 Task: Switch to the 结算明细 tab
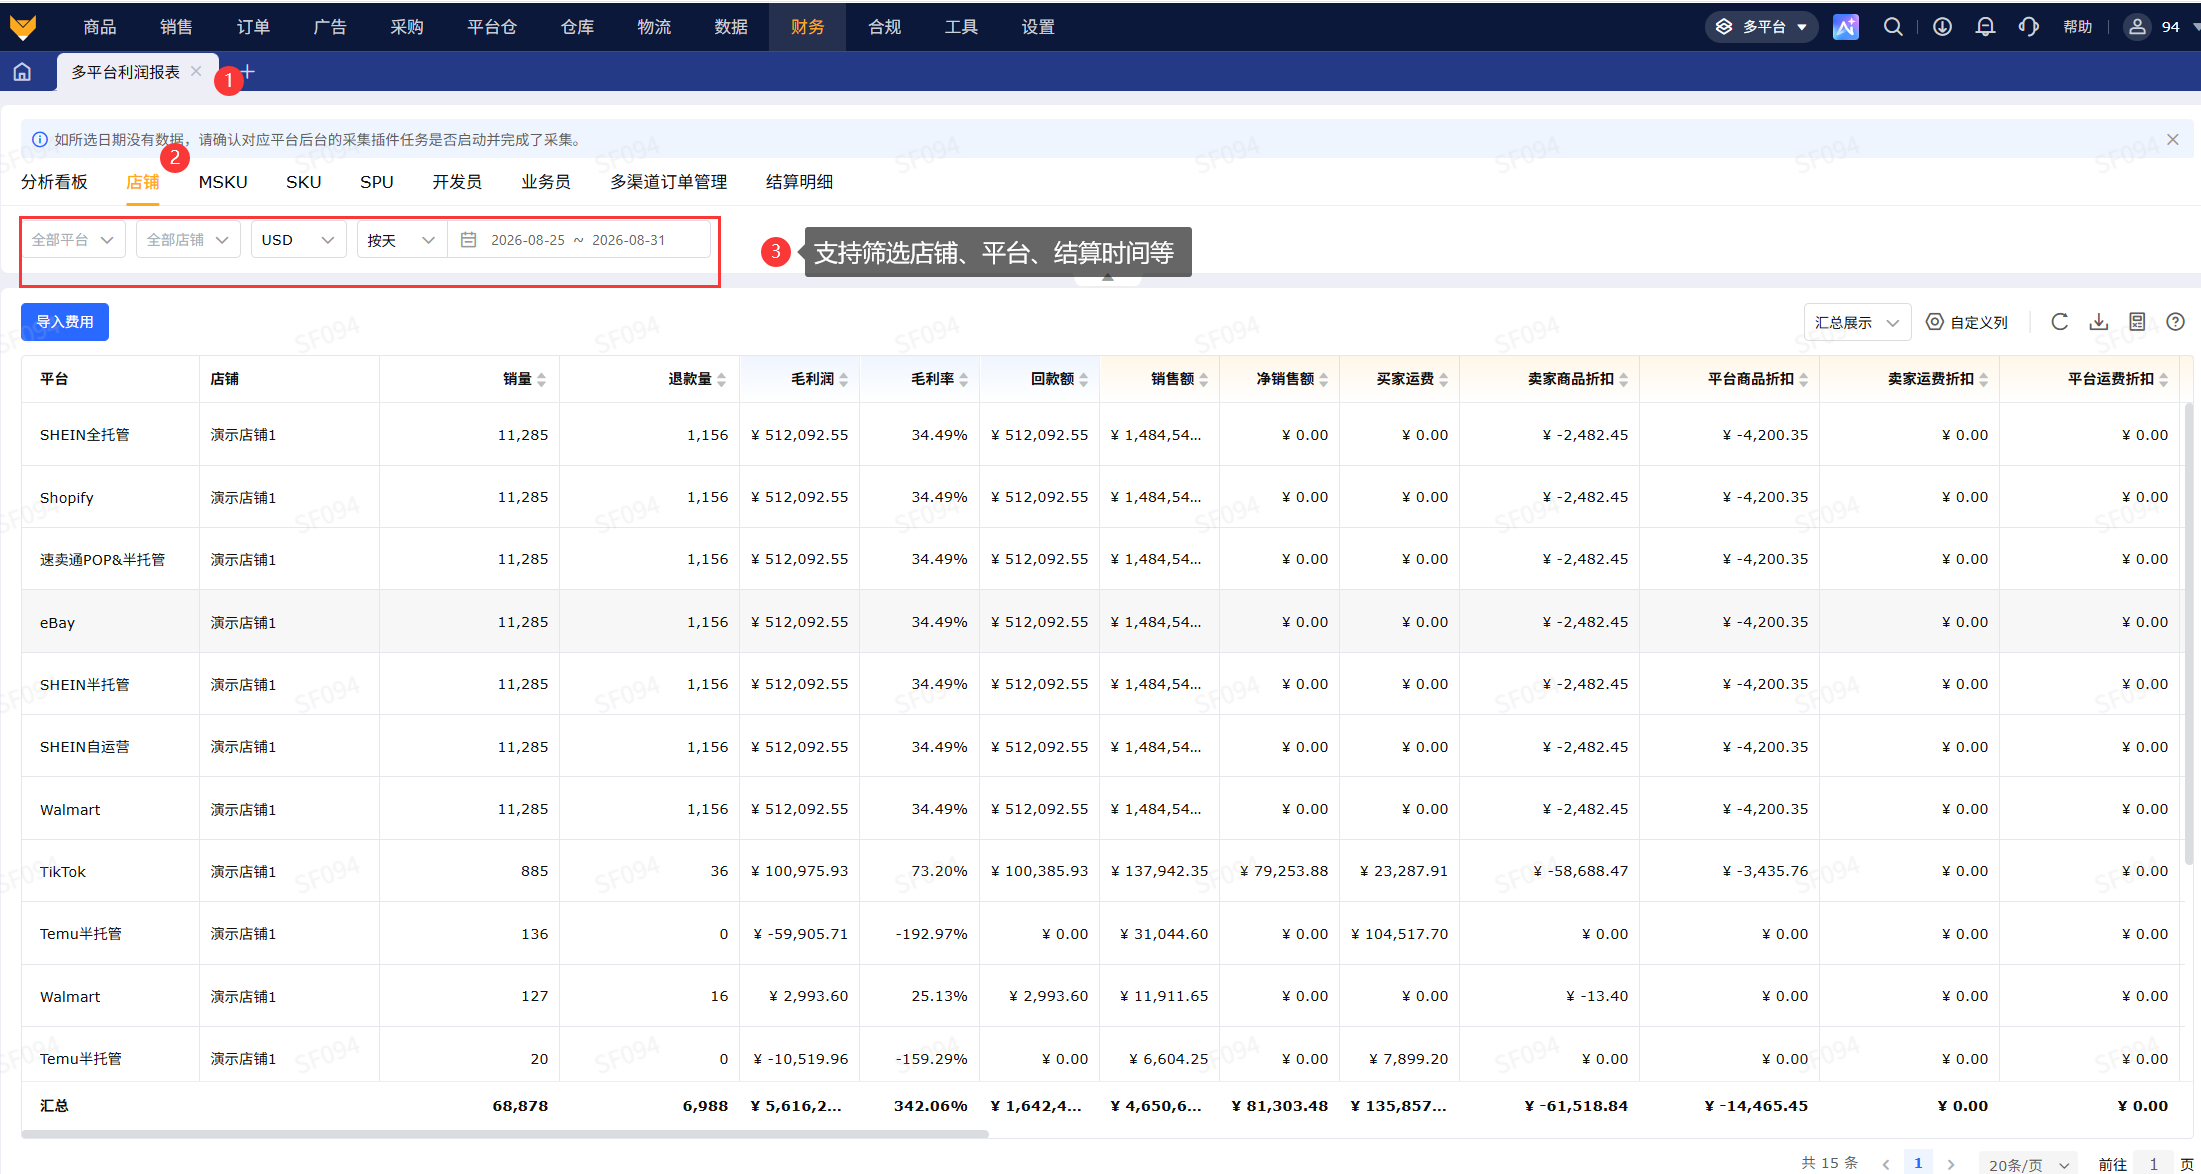point(799,182)
